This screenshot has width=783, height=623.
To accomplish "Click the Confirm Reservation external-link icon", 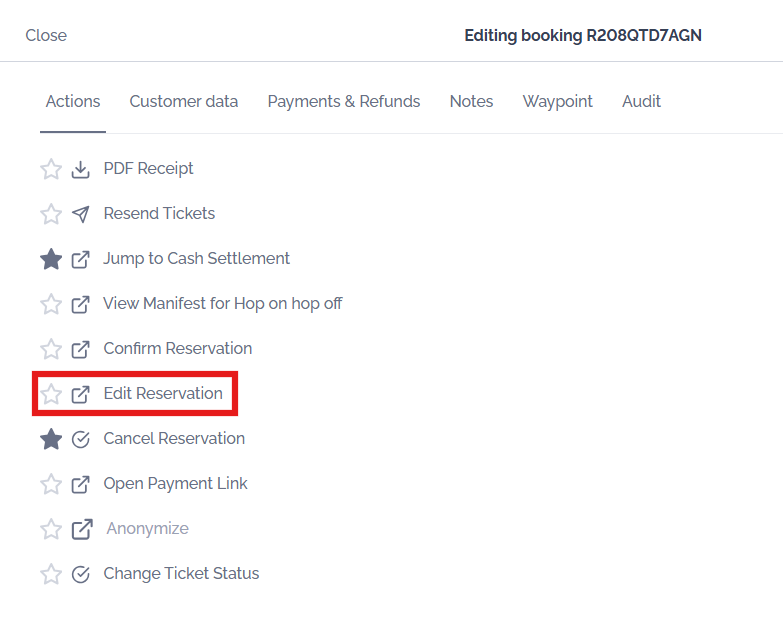I will pos(80,349).
